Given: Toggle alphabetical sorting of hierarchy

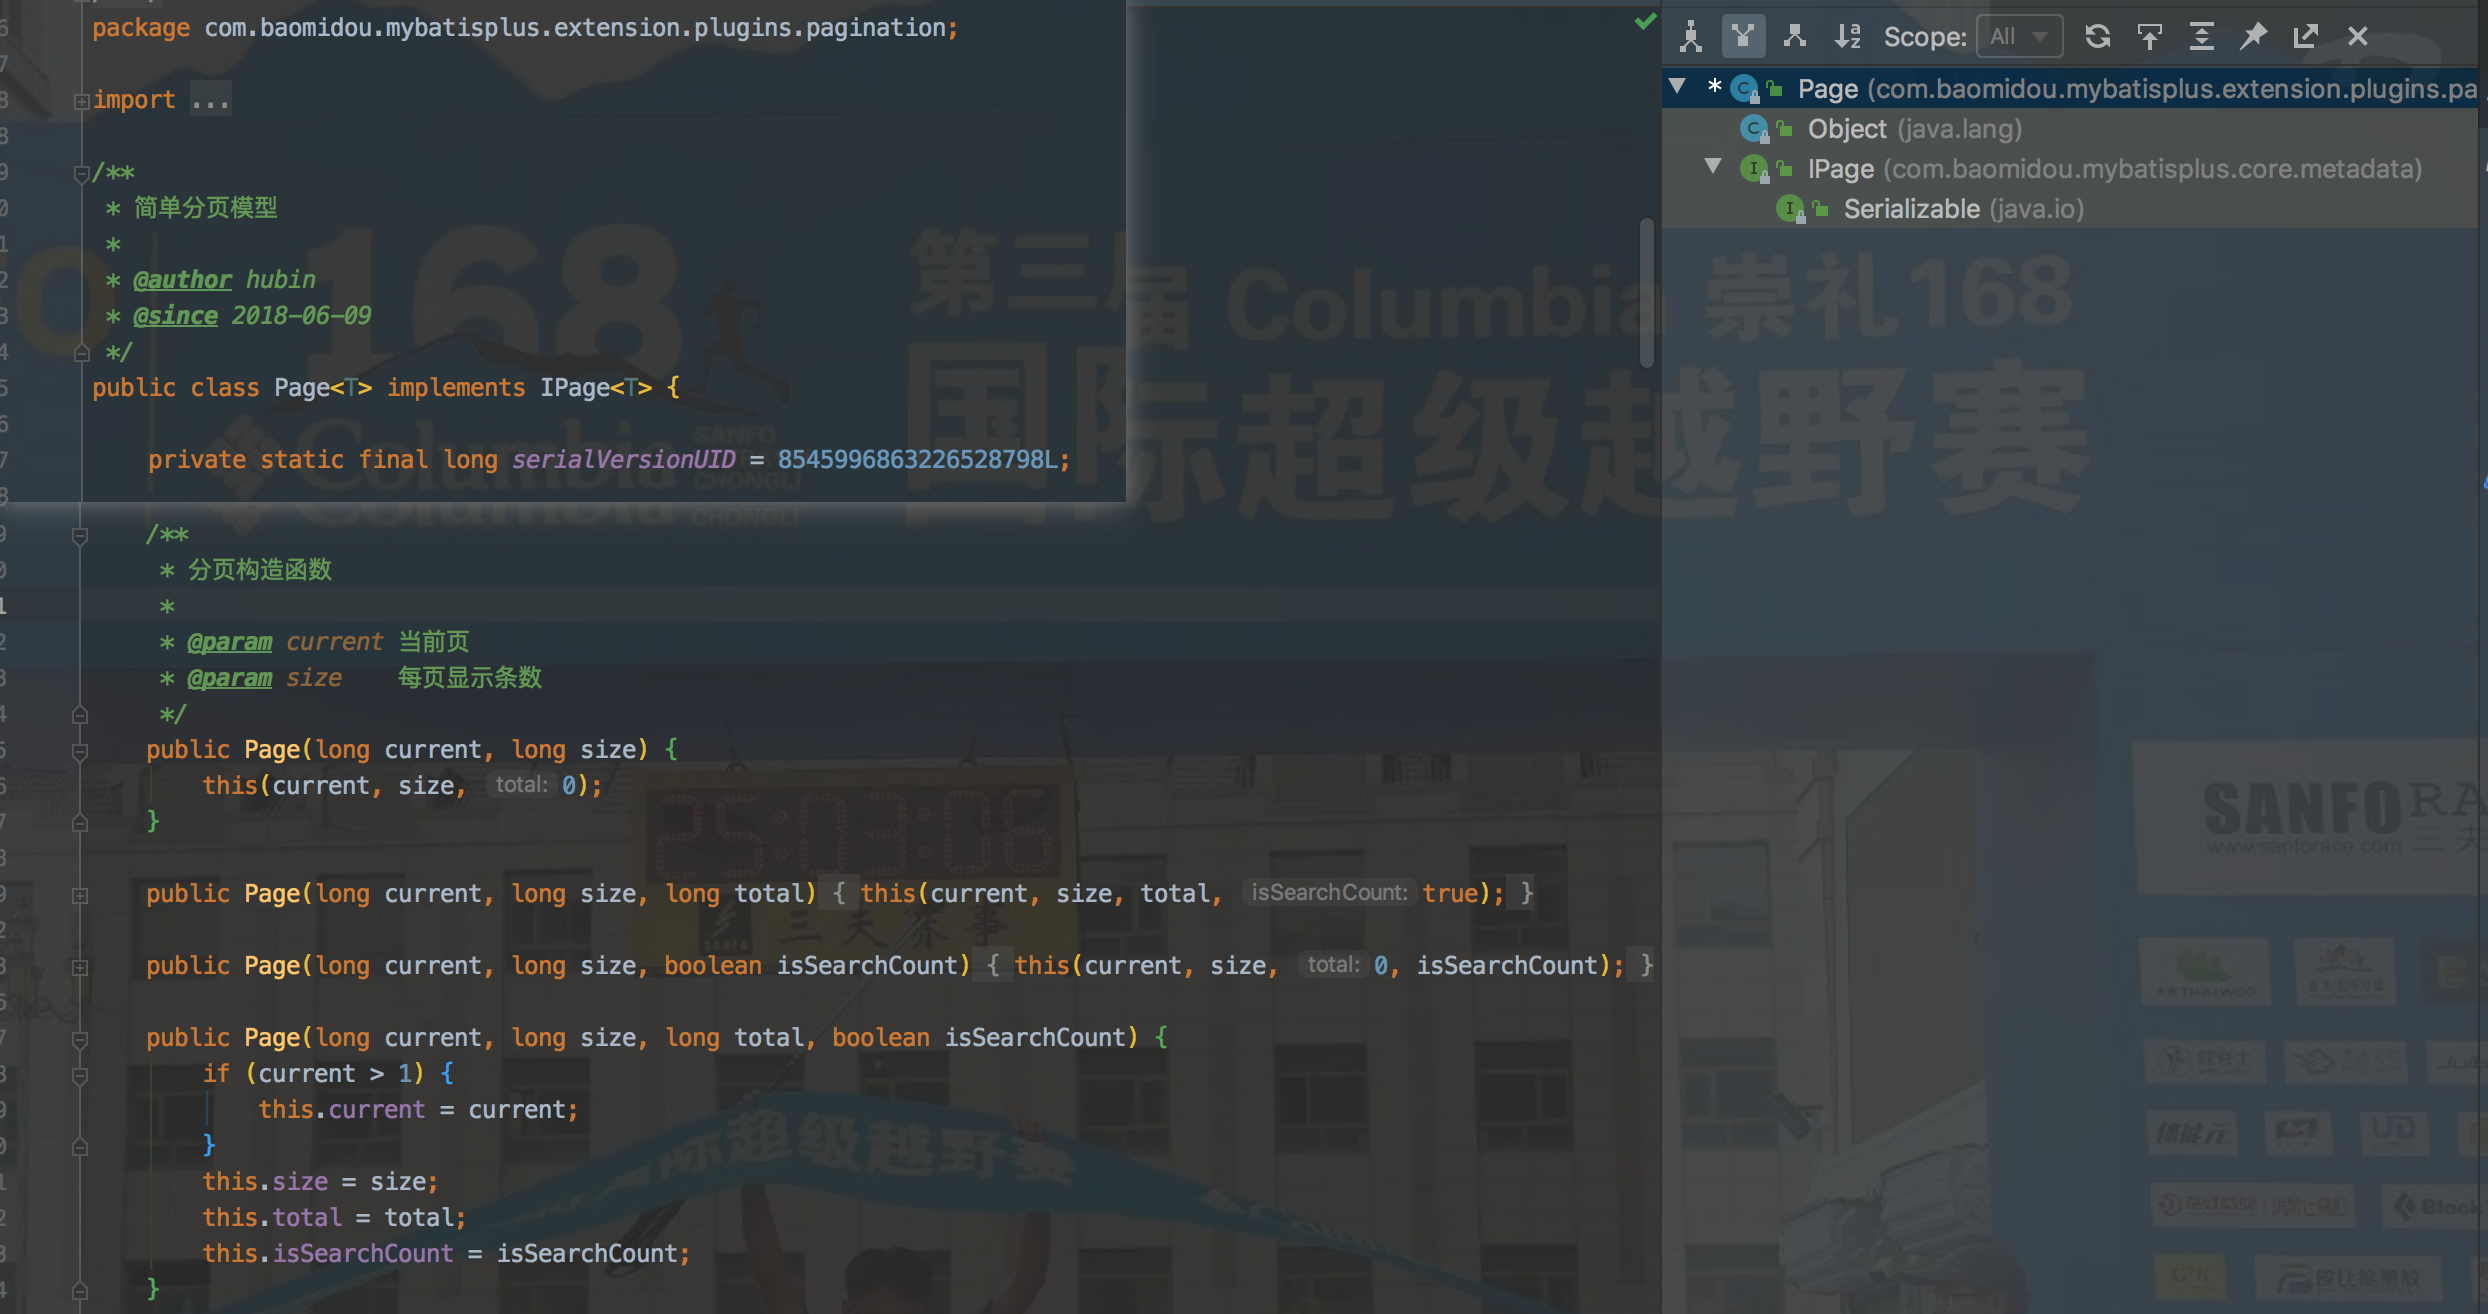Looking at the screenshot, I should [1848, 36].
